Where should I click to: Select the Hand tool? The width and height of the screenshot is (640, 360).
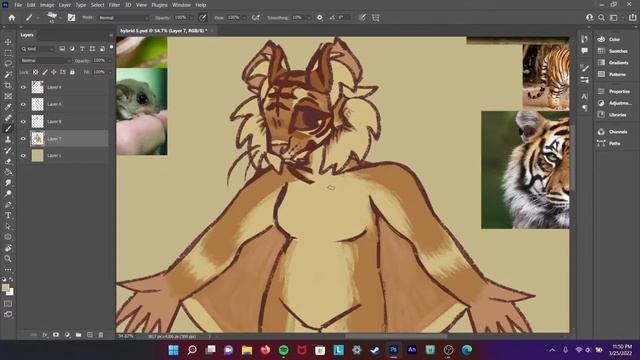pyautogui.click(x=8, y=248)
